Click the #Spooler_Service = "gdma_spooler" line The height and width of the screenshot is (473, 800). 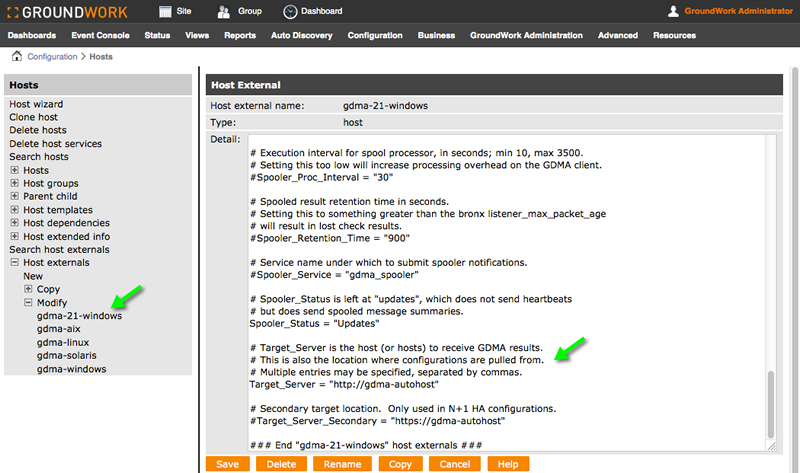[334, 275]
